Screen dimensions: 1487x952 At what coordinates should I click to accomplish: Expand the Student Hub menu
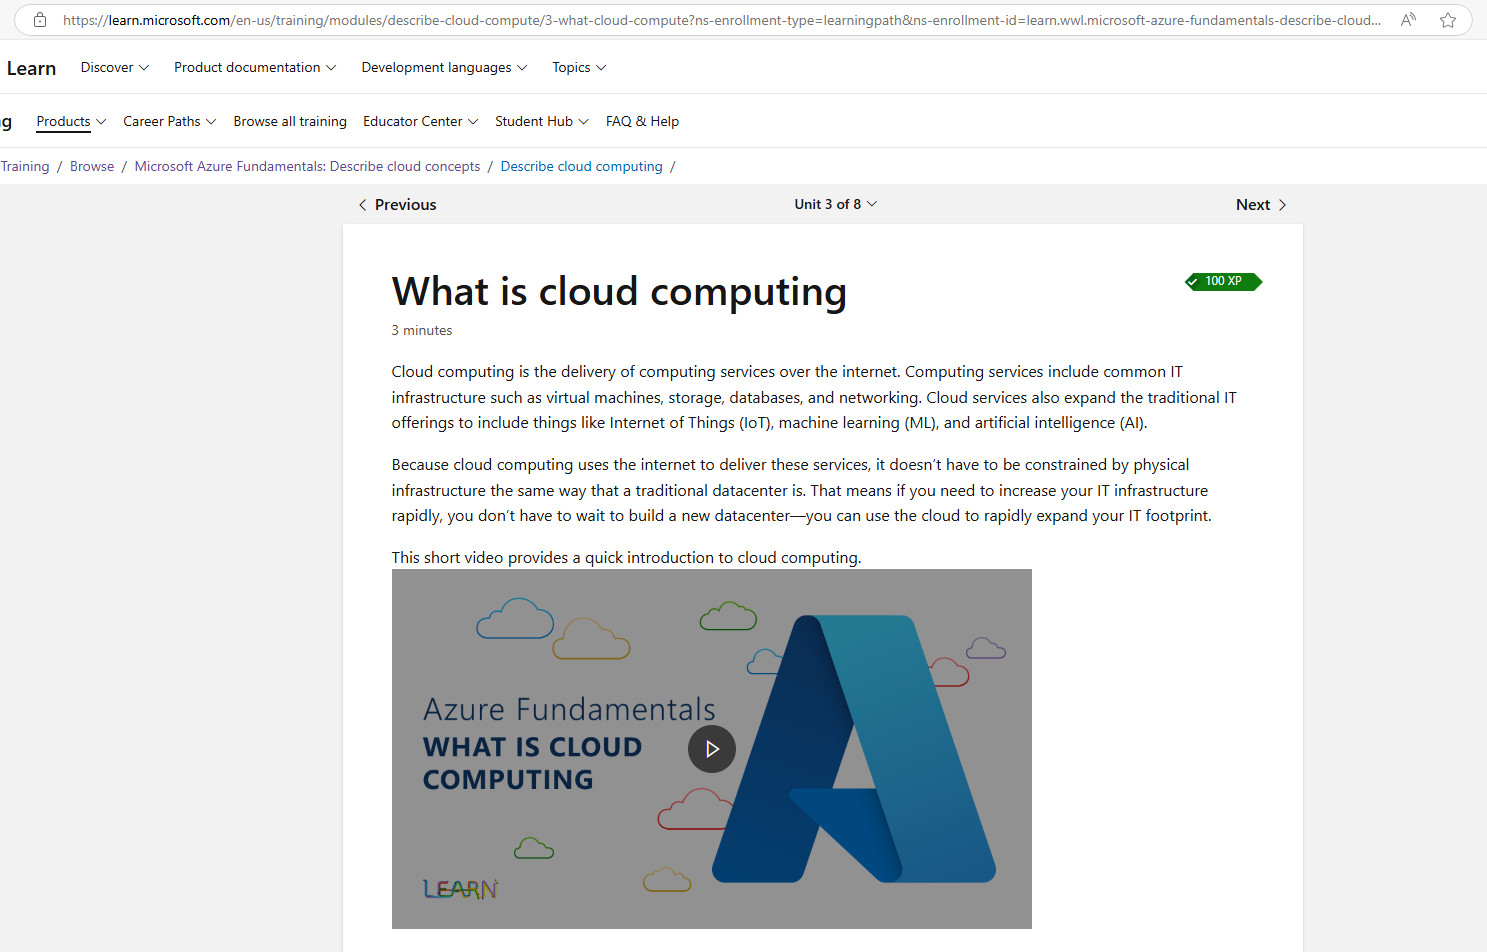[542, 121]
